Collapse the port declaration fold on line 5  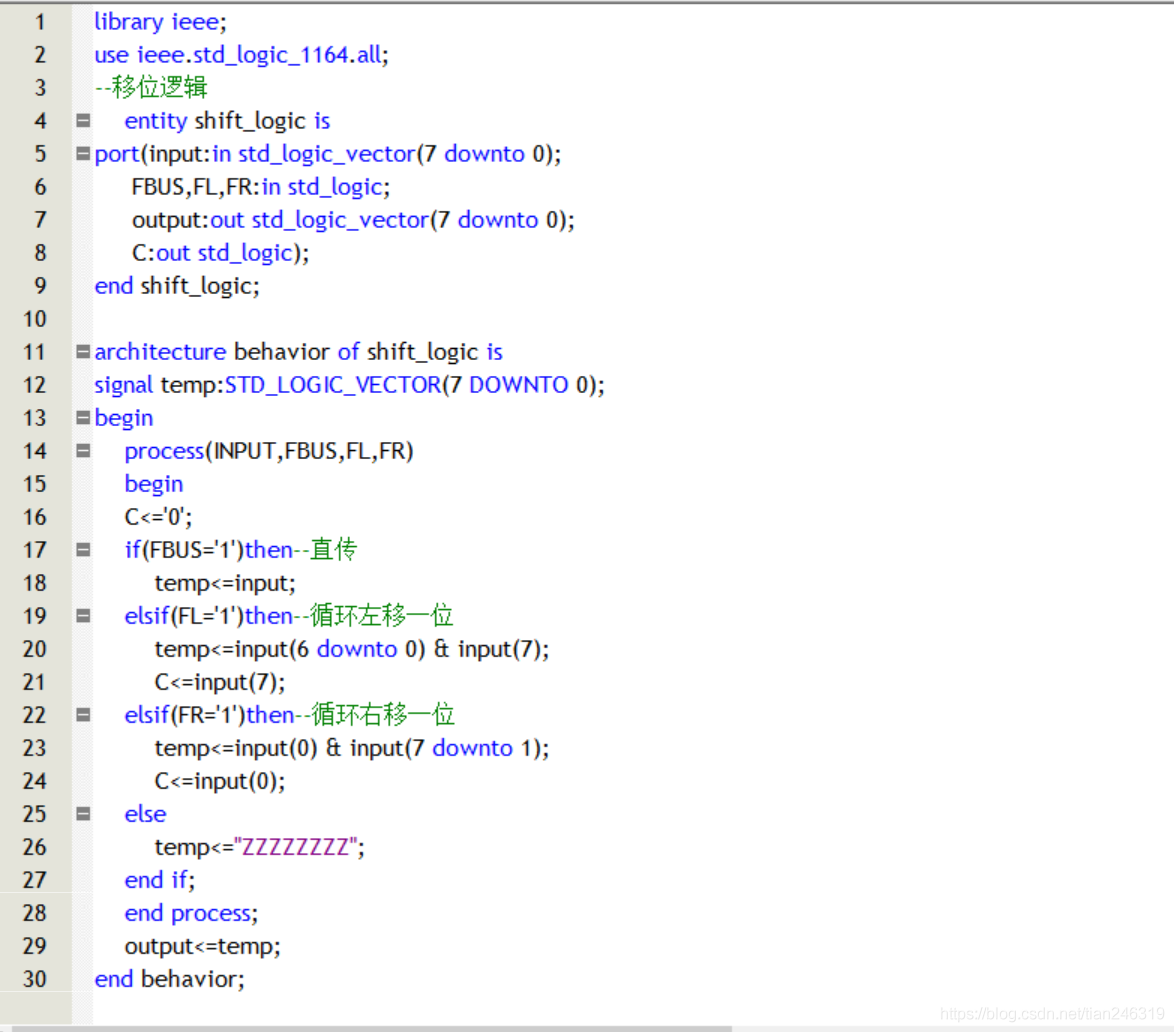pyautogui.click(x=83, y=154)
